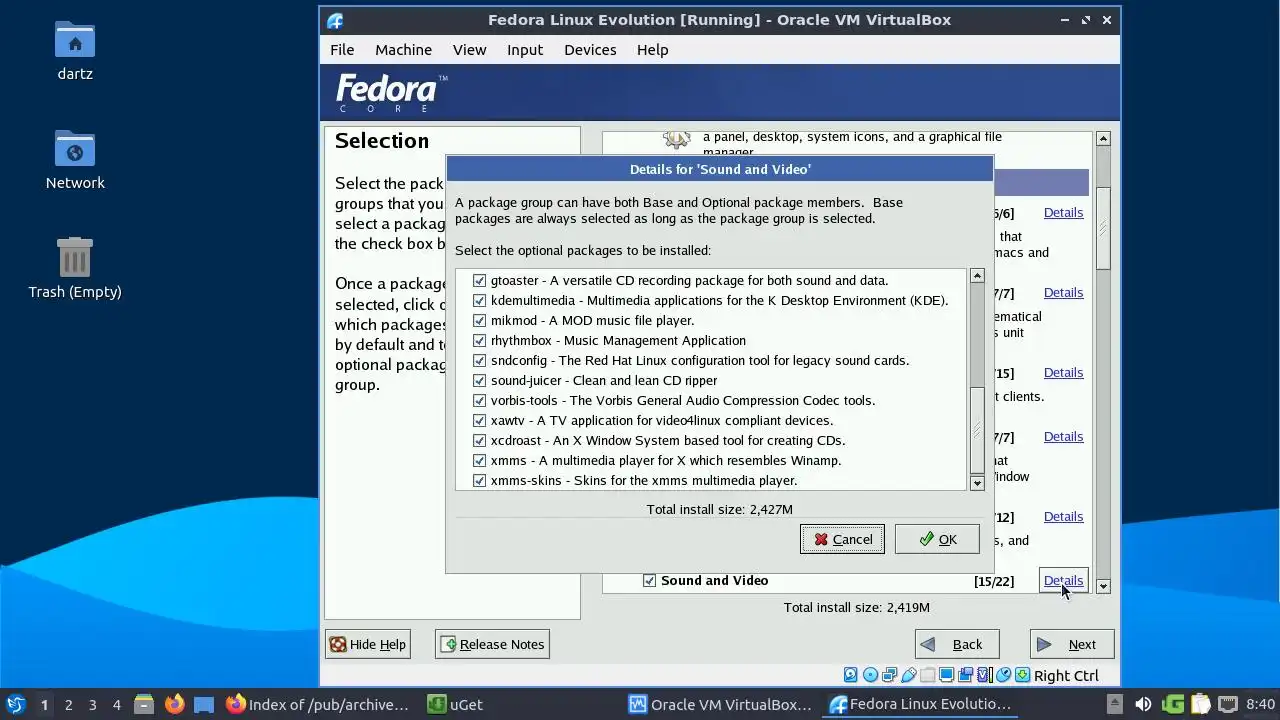Uncheck the gtoaster package
Screen dimensions: 1280x720
(479, 280)
